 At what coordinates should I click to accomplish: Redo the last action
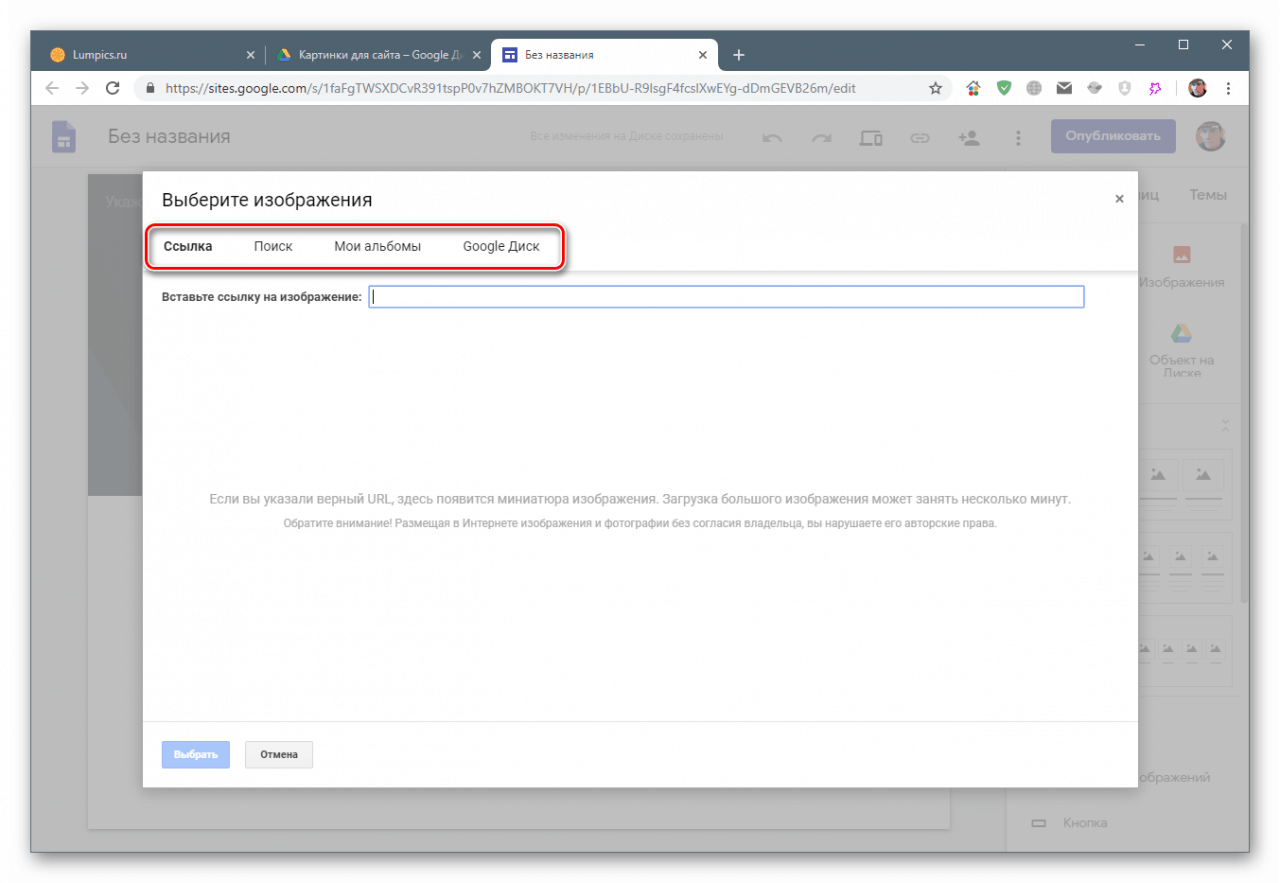tap(821, 138)
